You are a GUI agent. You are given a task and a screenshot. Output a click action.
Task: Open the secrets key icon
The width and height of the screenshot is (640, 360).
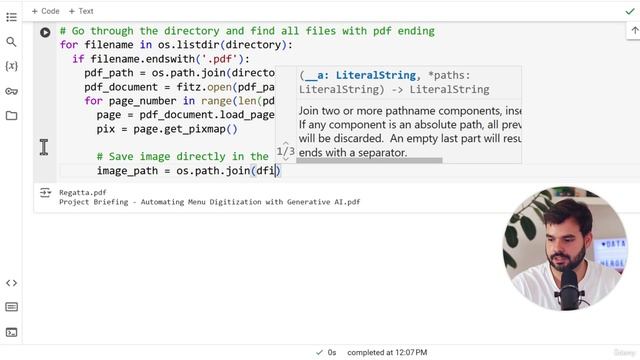(x=11, y=91)
